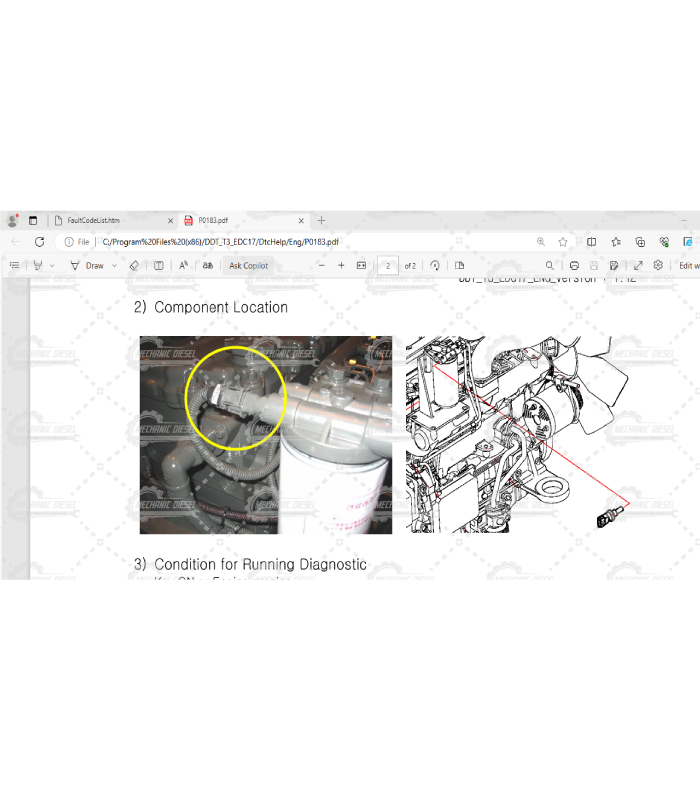Rotate the PDF page

[x=435, y=266]
